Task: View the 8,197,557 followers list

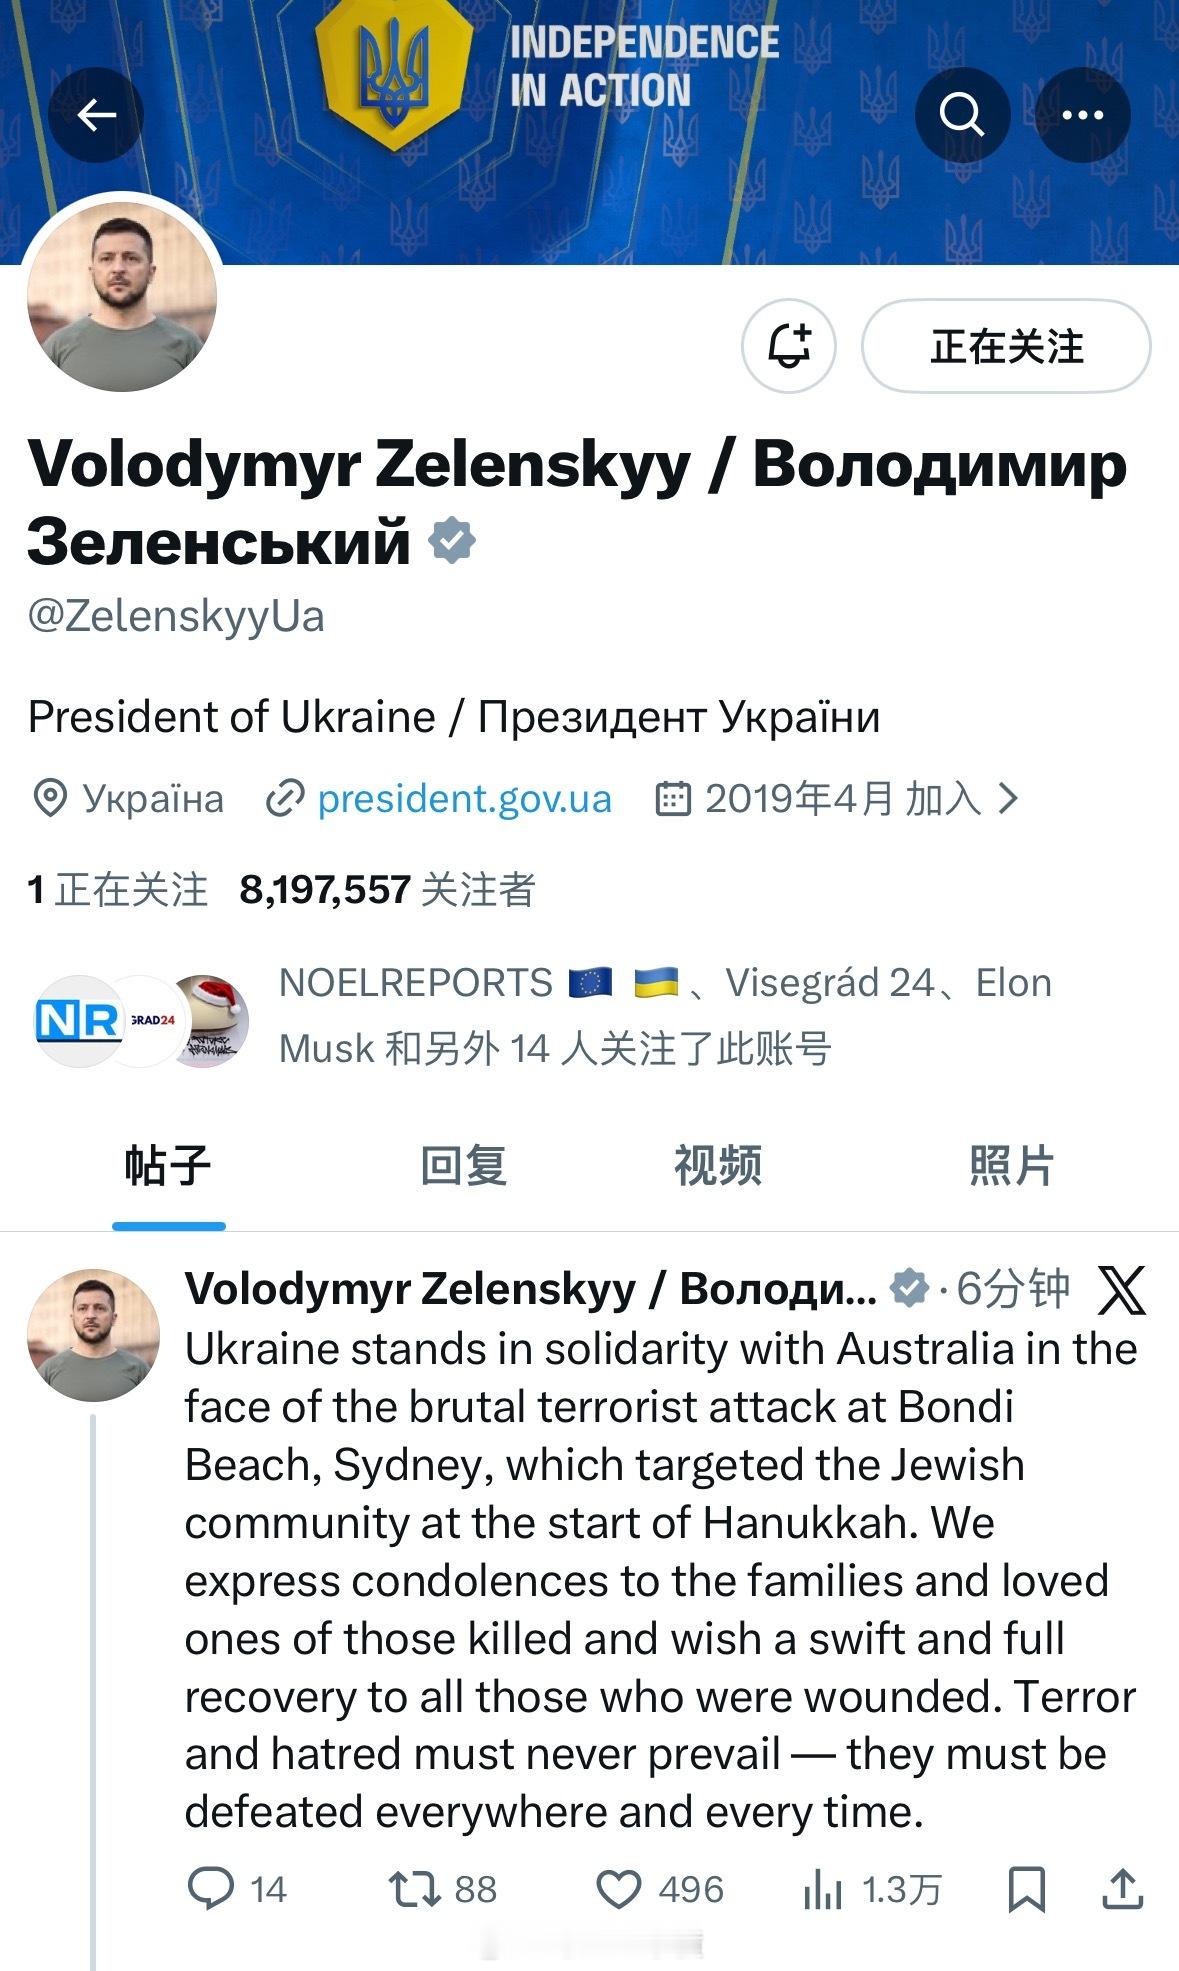Action: tap(388, 889)
